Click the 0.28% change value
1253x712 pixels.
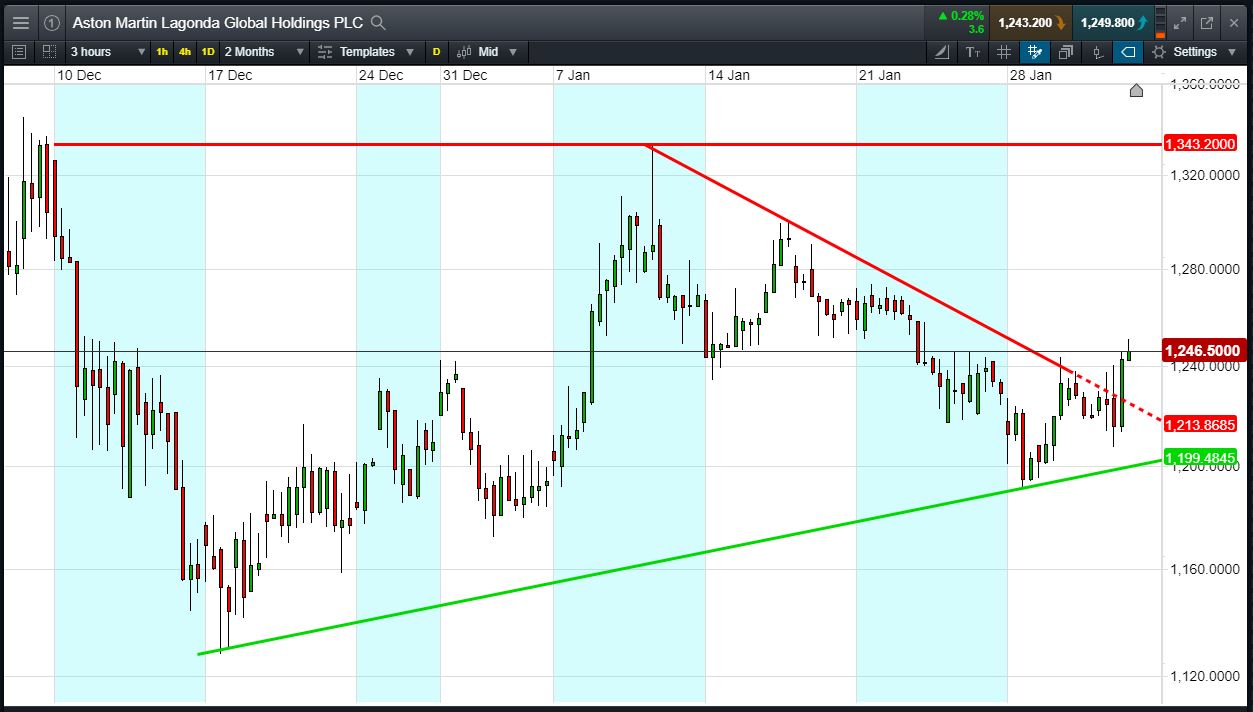coord(967,15)
